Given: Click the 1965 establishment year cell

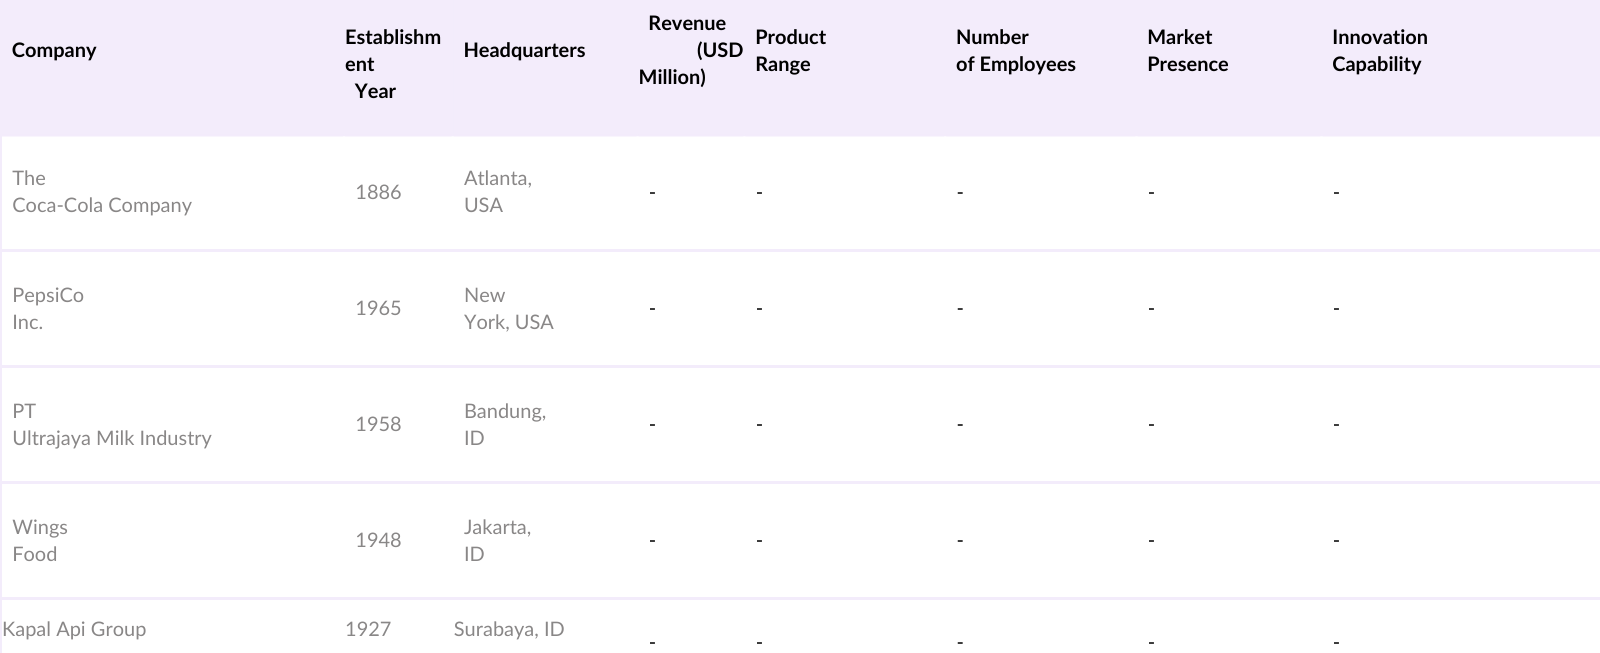Looking at the screenshot, I should point(378,308).
